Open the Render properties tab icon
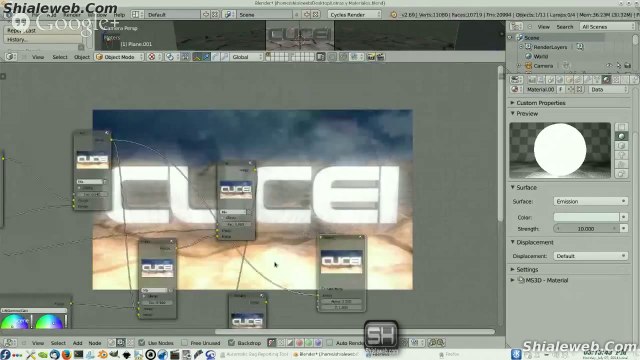640x360 pixels. [x=532, y=80]
